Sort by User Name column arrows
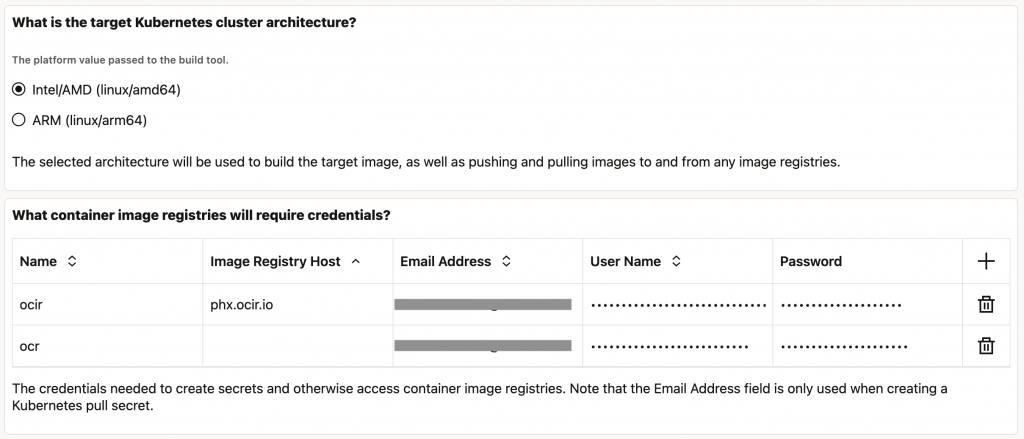The height and width of the screenshot is (439, 1024). tap(676, 261)
